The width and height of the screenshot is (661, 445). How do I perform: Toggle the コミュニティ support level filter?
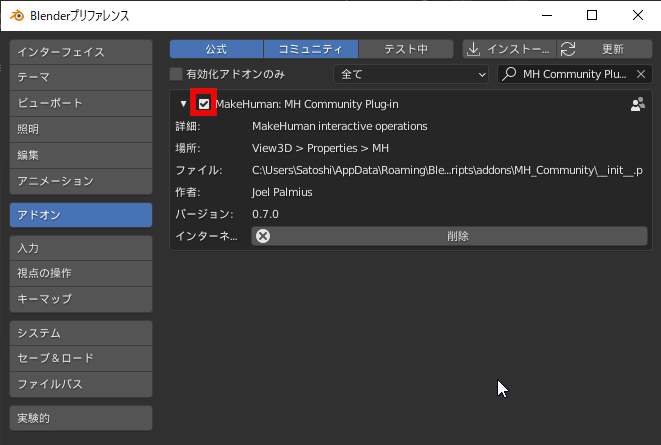pos(311,49)
